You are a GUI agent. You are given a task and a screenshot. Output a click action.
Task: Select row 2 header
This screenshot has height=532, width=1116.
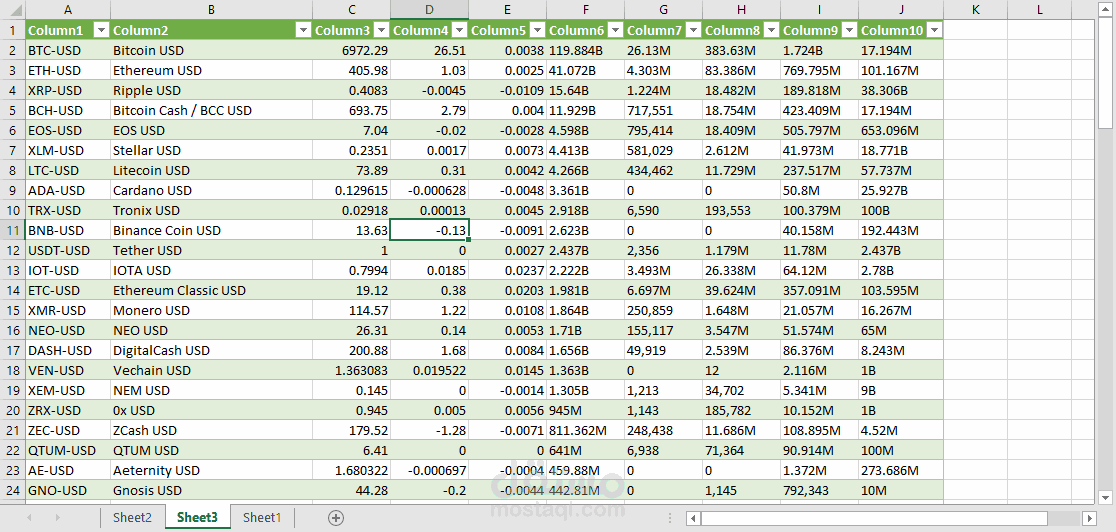click(x=12, y=51)
